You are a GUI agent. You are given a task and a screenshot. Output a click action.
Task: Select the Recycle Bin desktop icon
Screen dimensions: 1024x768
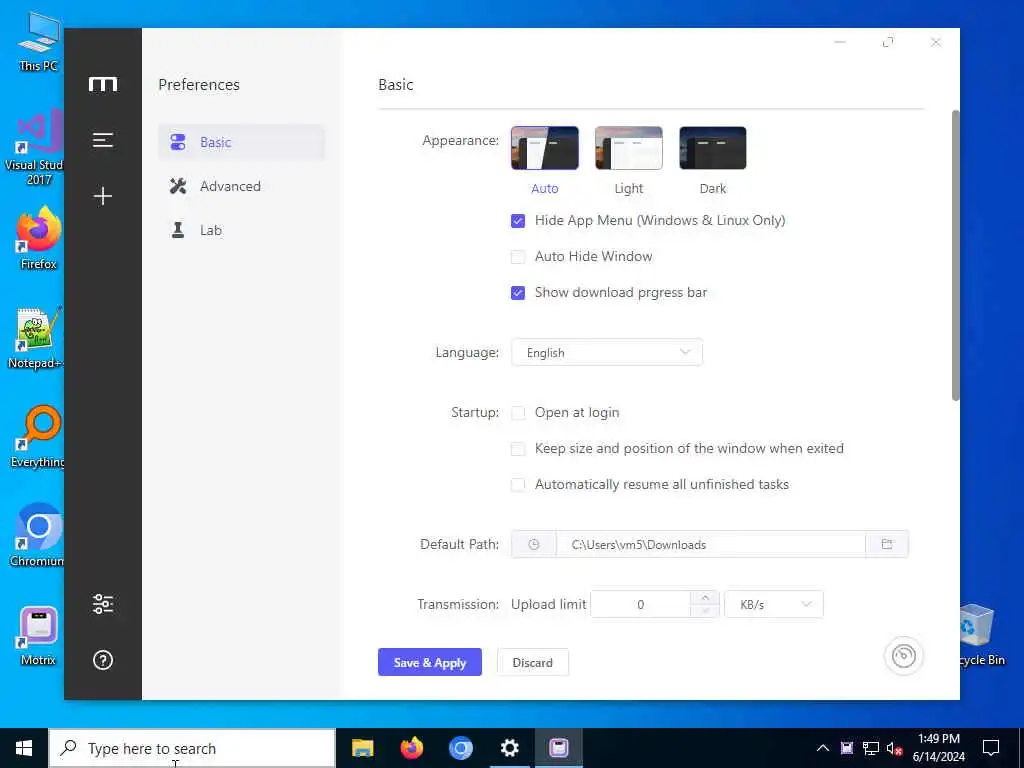[982, 635]
